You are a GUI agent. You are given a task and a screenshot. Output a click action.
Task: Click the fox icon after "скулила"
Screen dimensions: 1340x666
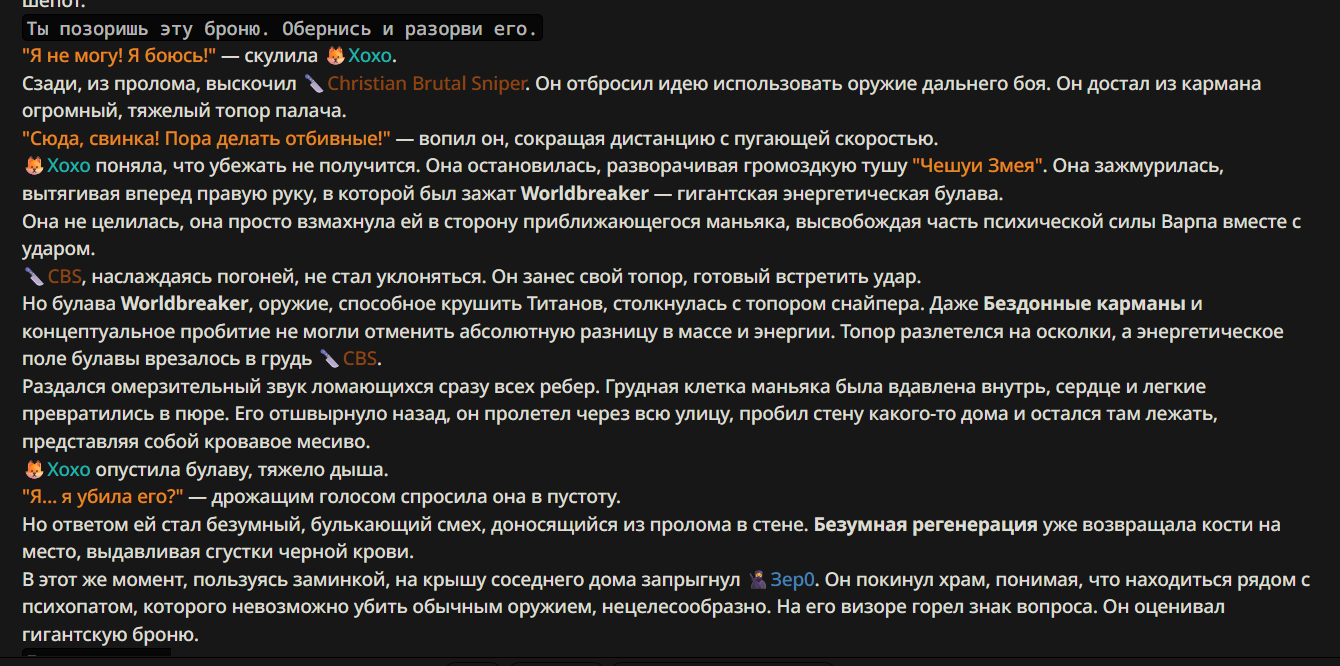point(336,56)
